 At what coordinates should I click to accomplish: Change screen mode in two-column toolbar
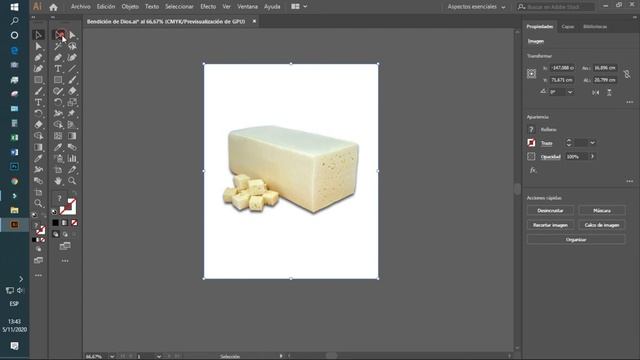pyautogui.click(x=65, y=246)
